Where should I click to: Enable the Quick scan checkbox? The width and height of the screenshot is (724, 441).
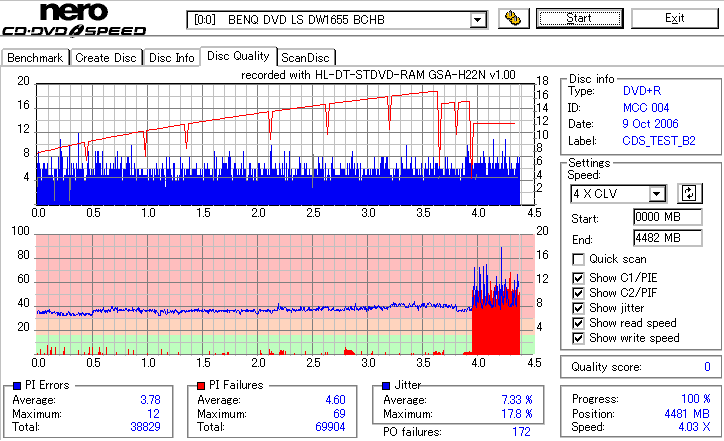pos(578,259)
